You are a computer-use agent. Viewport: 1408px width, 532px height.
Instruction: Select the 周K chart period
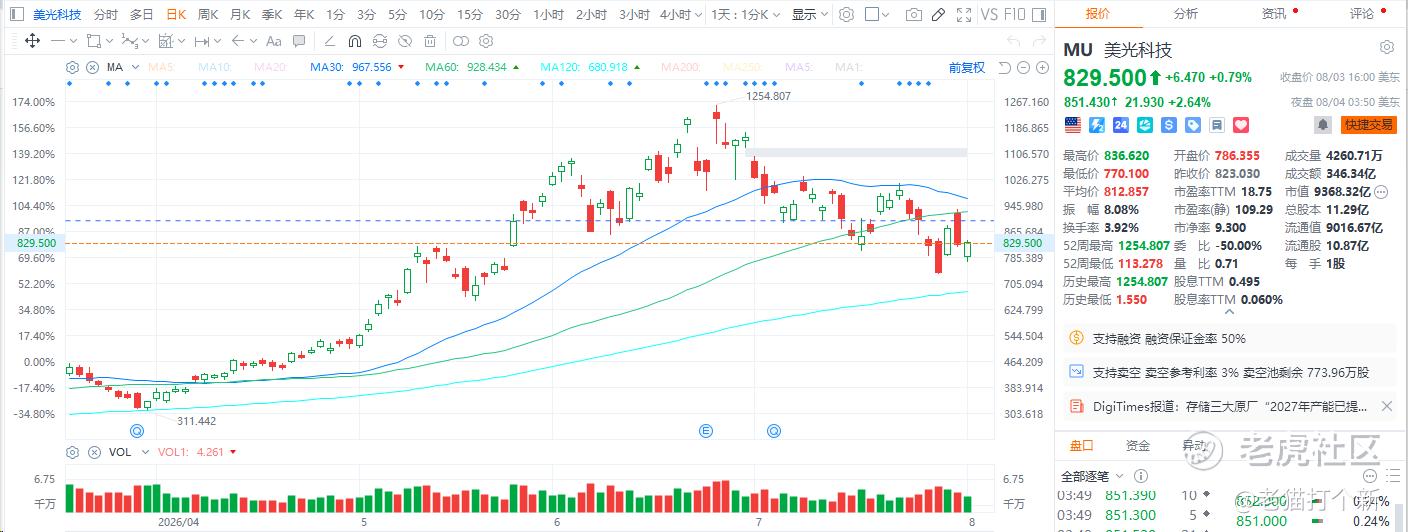click(x=208, y=15)
